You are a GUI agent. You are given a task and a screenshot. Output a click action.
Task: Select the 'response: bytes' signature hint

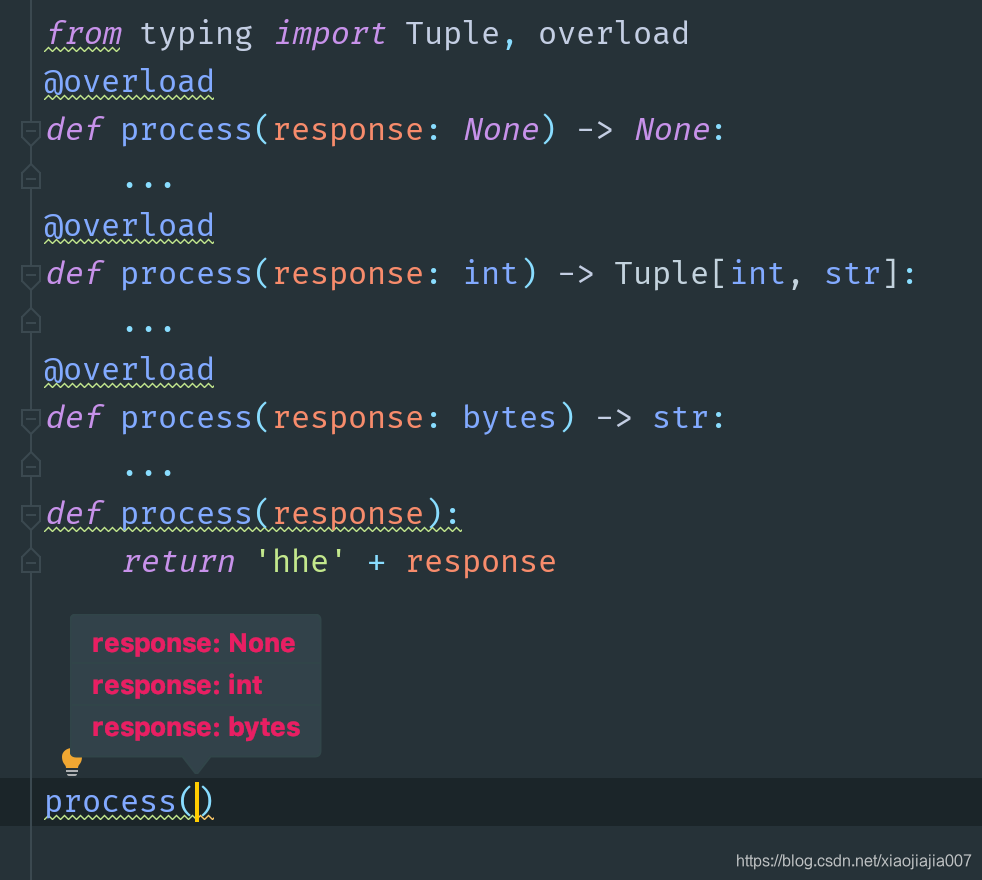(x=195, y=728)
